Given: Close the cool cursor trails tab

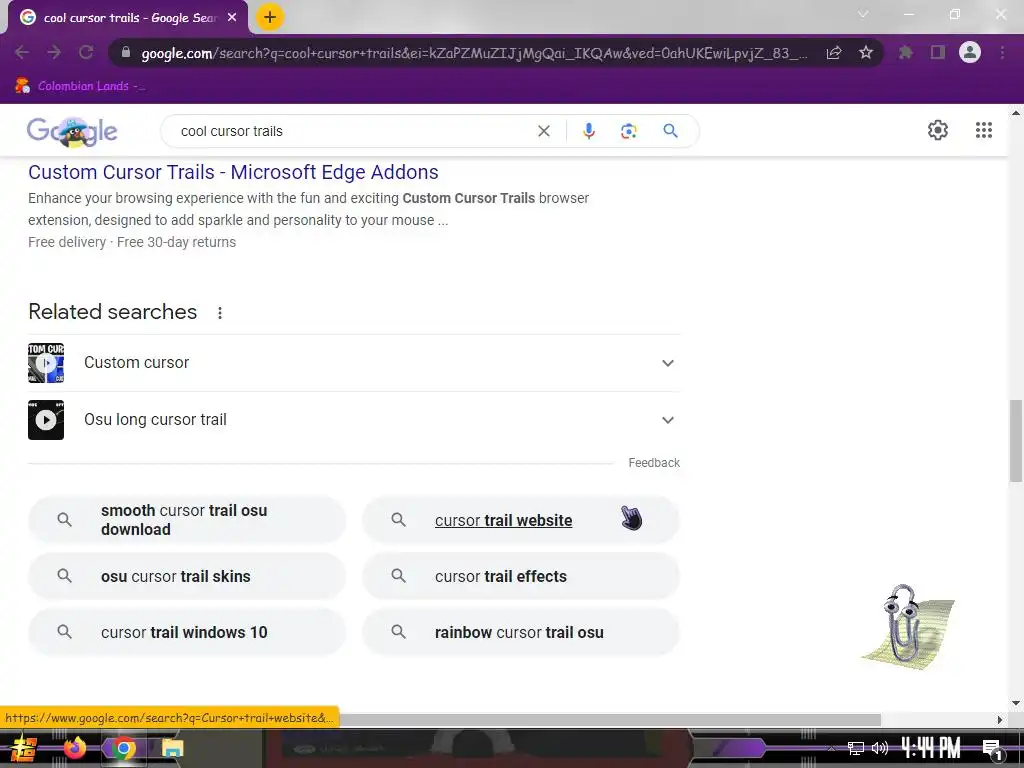Looking at the screenshot, I should click(232, 18).
